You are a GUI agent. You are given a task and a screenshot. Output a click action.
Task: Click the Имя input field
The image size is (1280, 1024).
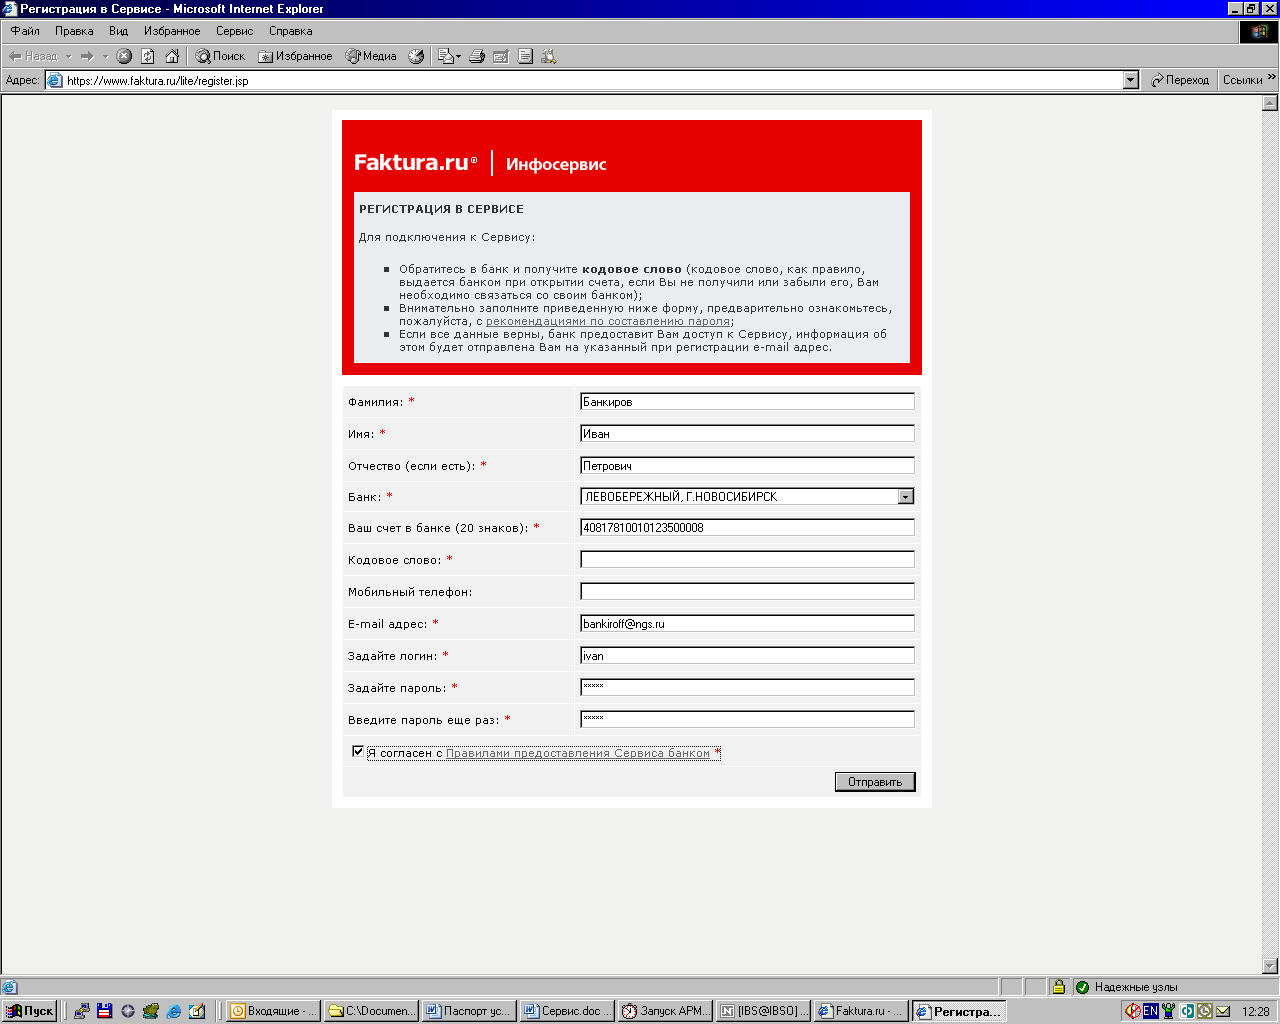[x=747, y=433]
